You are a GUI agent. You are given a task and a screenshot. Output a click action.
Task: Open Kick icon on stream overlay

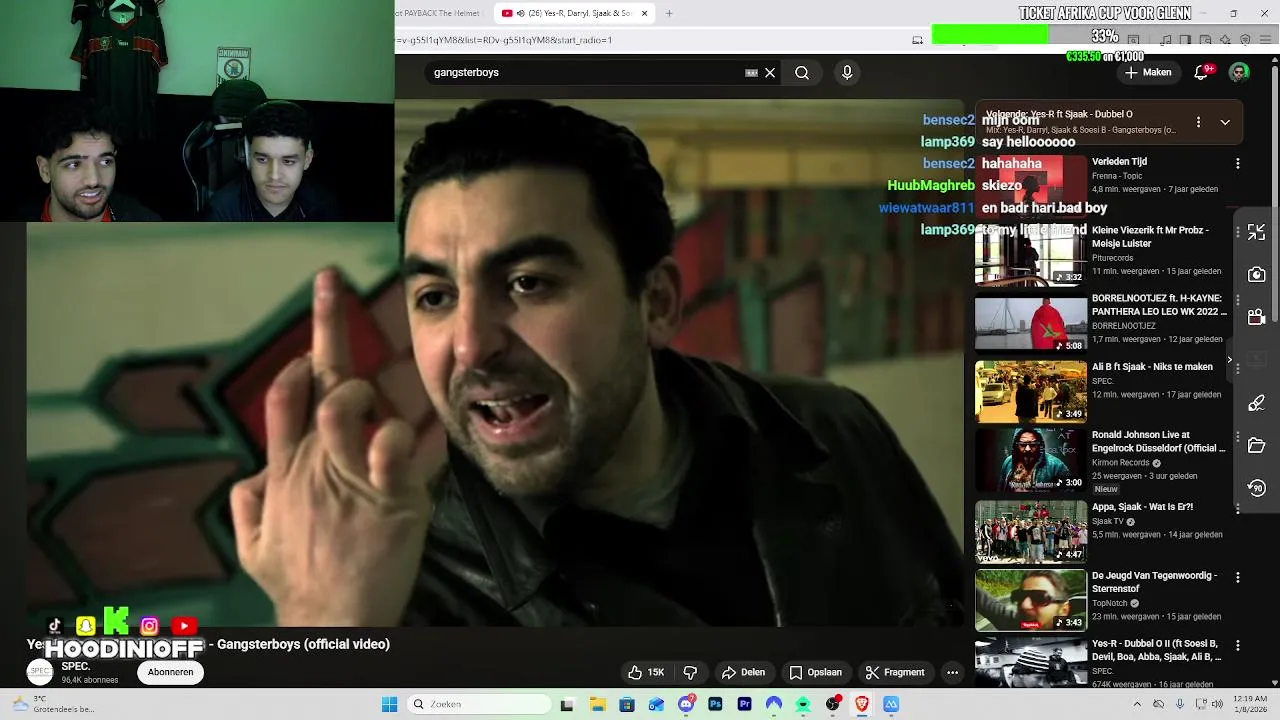tap(117, 621)
